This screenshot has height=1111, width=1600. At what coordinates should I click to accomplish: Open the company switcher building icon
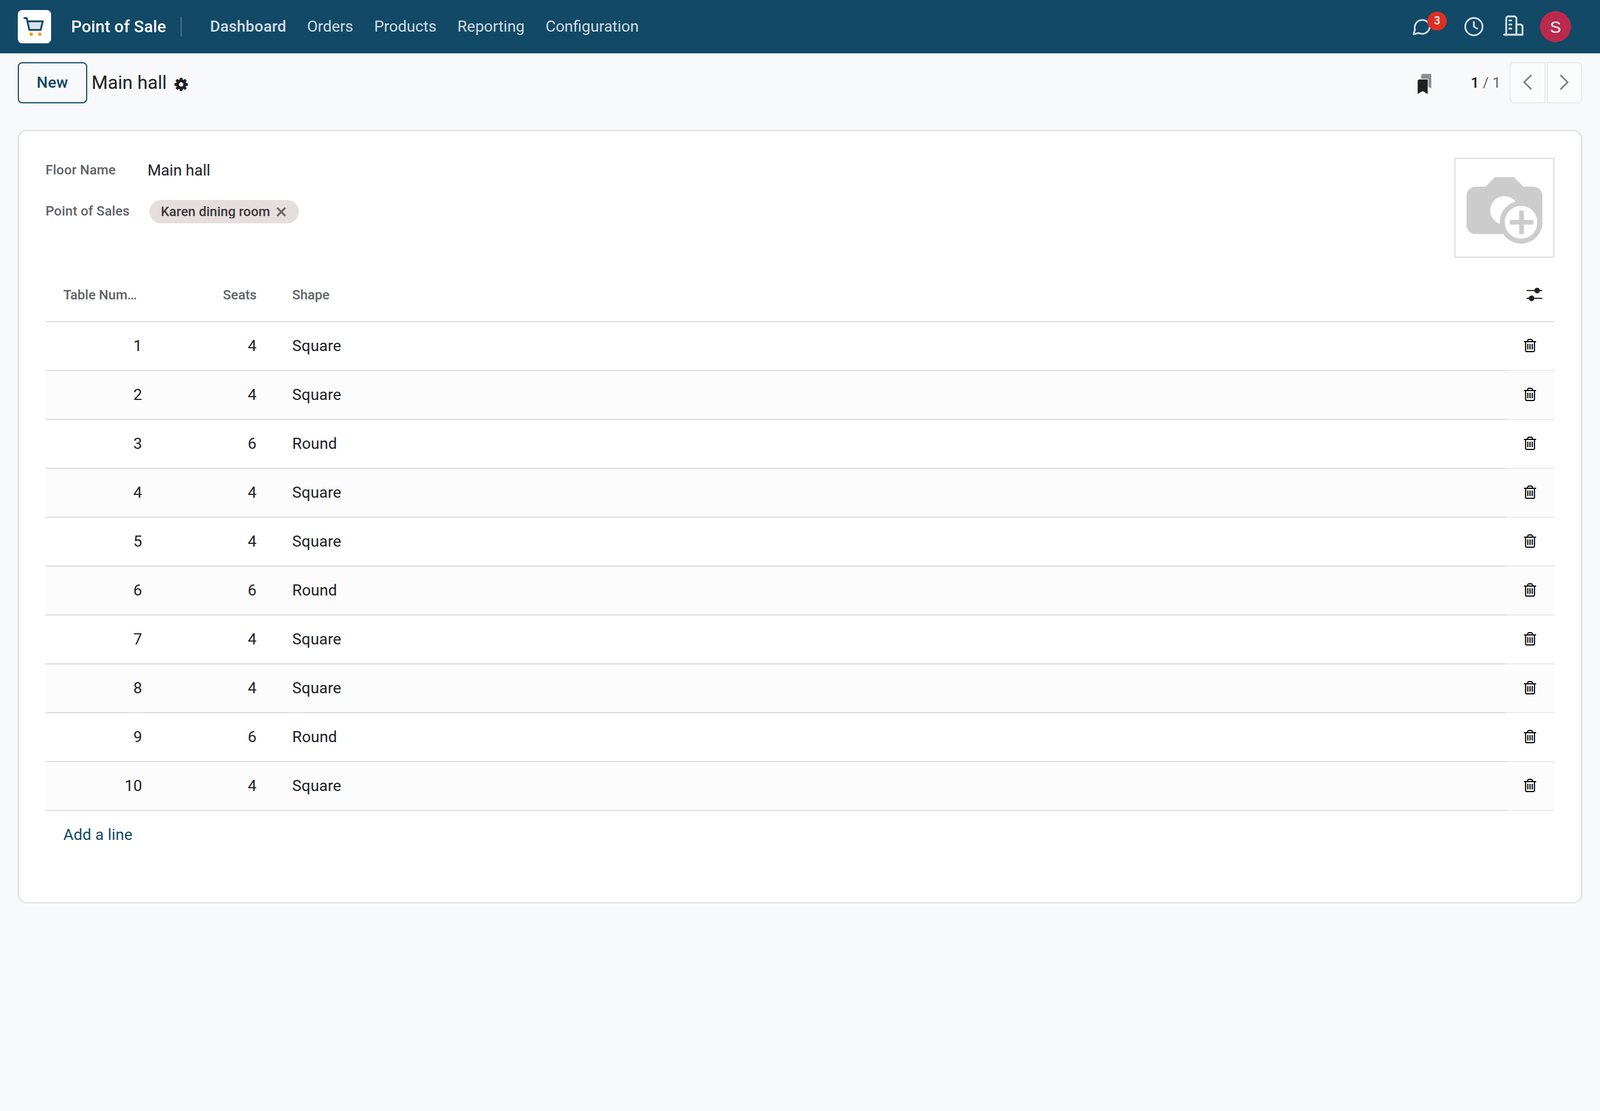click(x=1513, y=27)
